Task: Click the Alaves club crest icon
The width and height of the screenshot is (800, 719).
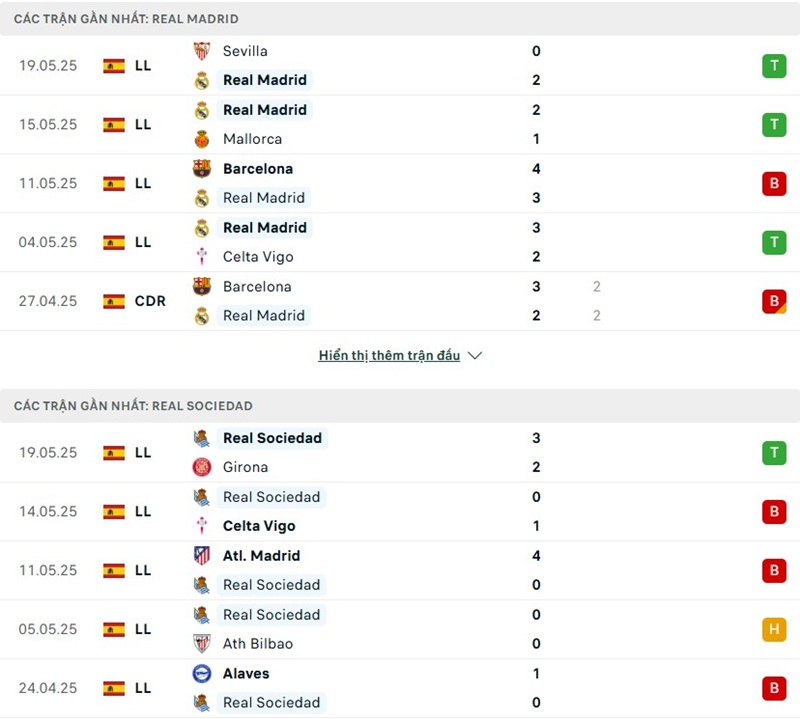Action: point(202,674)
